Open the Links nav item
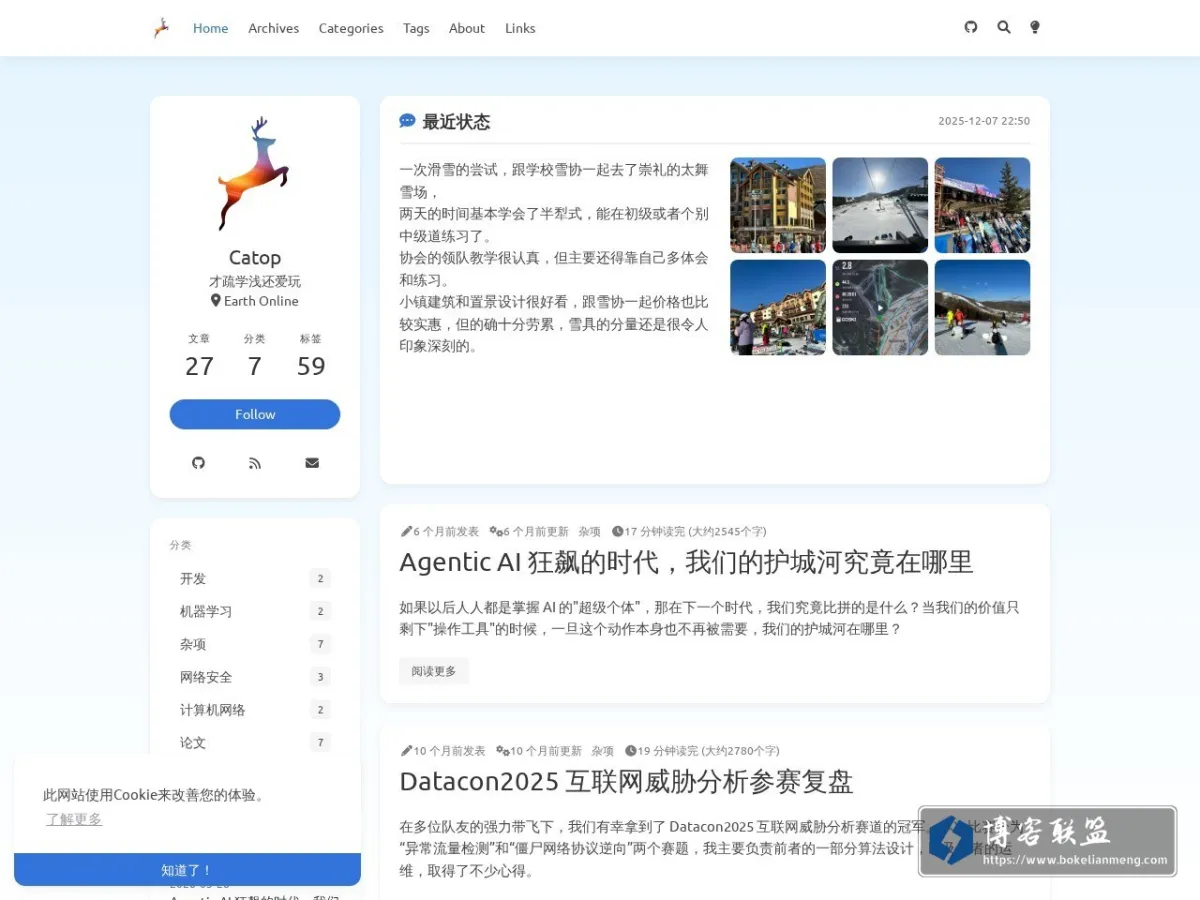The width and height of the screenshot is (1200, 900). point(520,28)
